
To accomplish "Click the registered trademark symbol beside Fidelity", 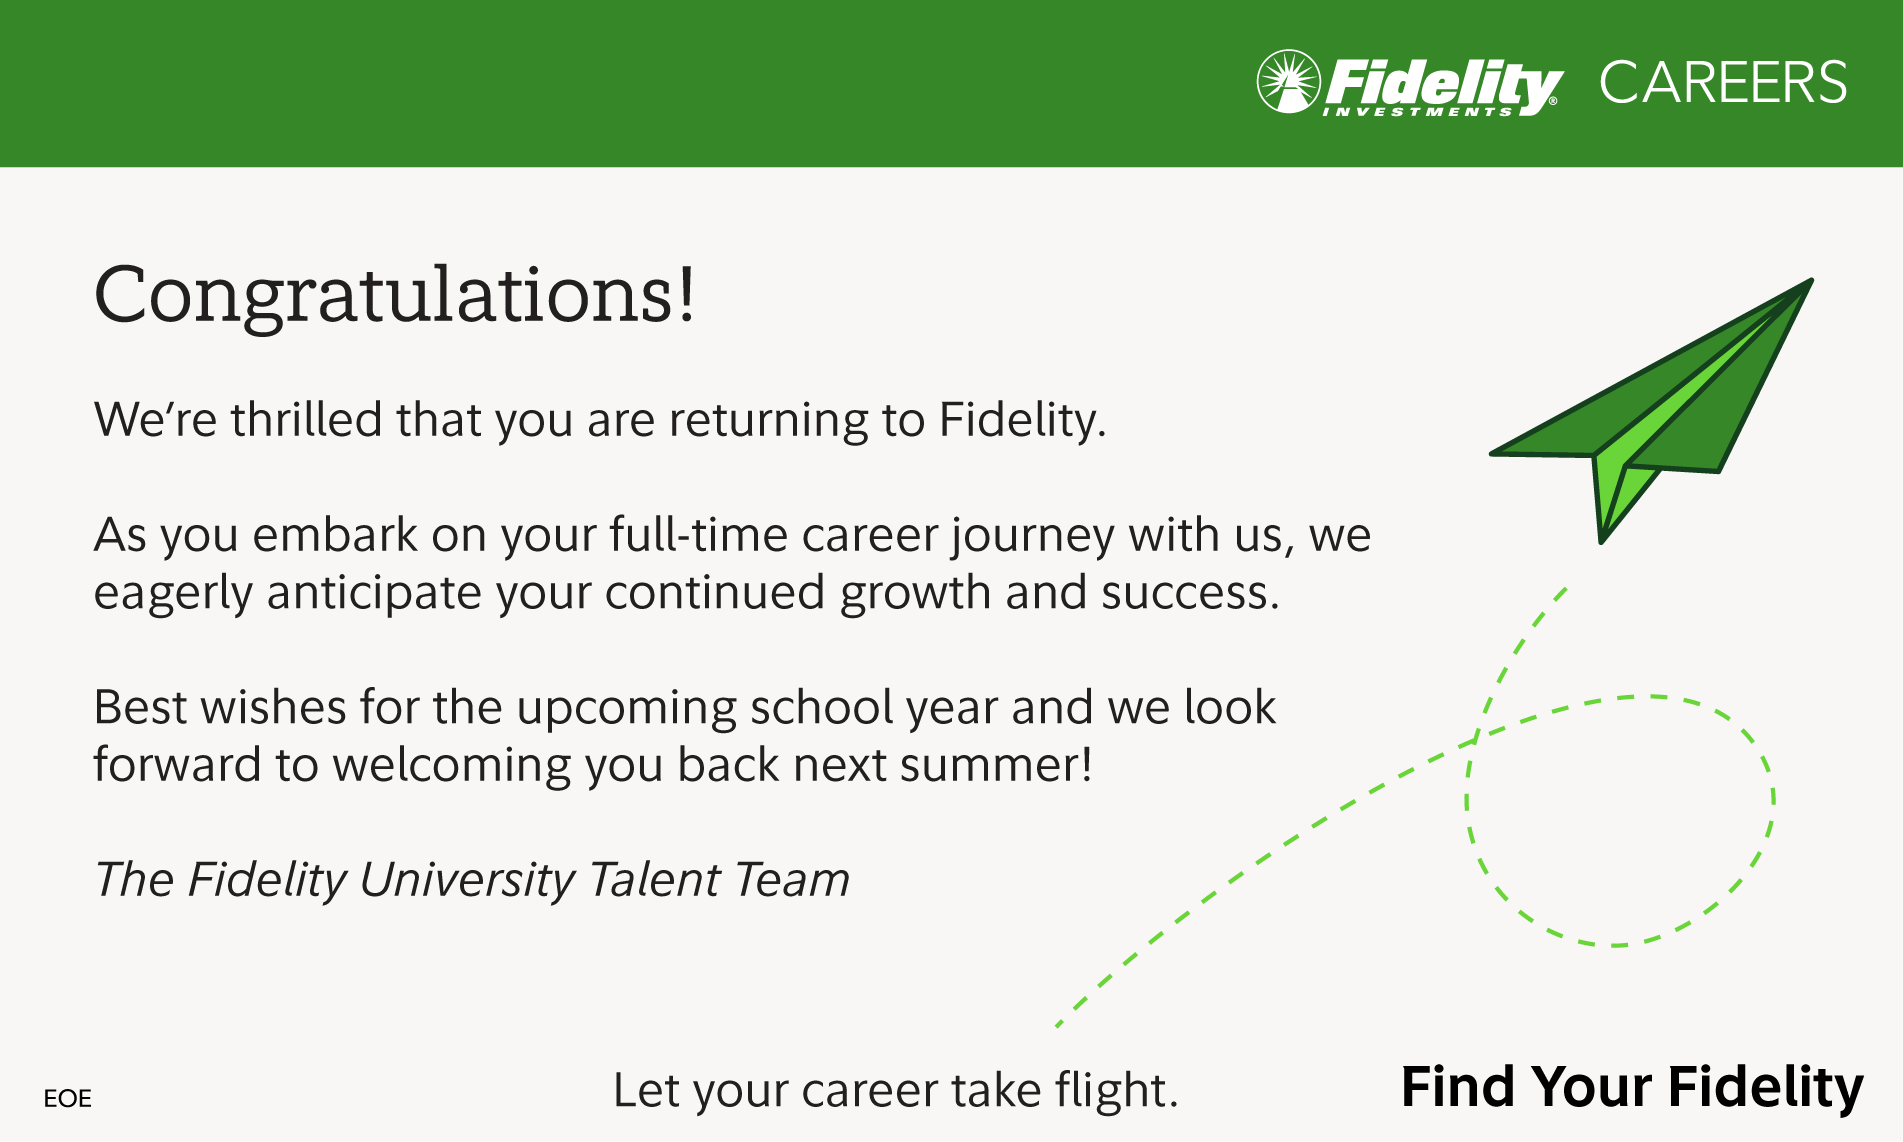I will 1553,101.
